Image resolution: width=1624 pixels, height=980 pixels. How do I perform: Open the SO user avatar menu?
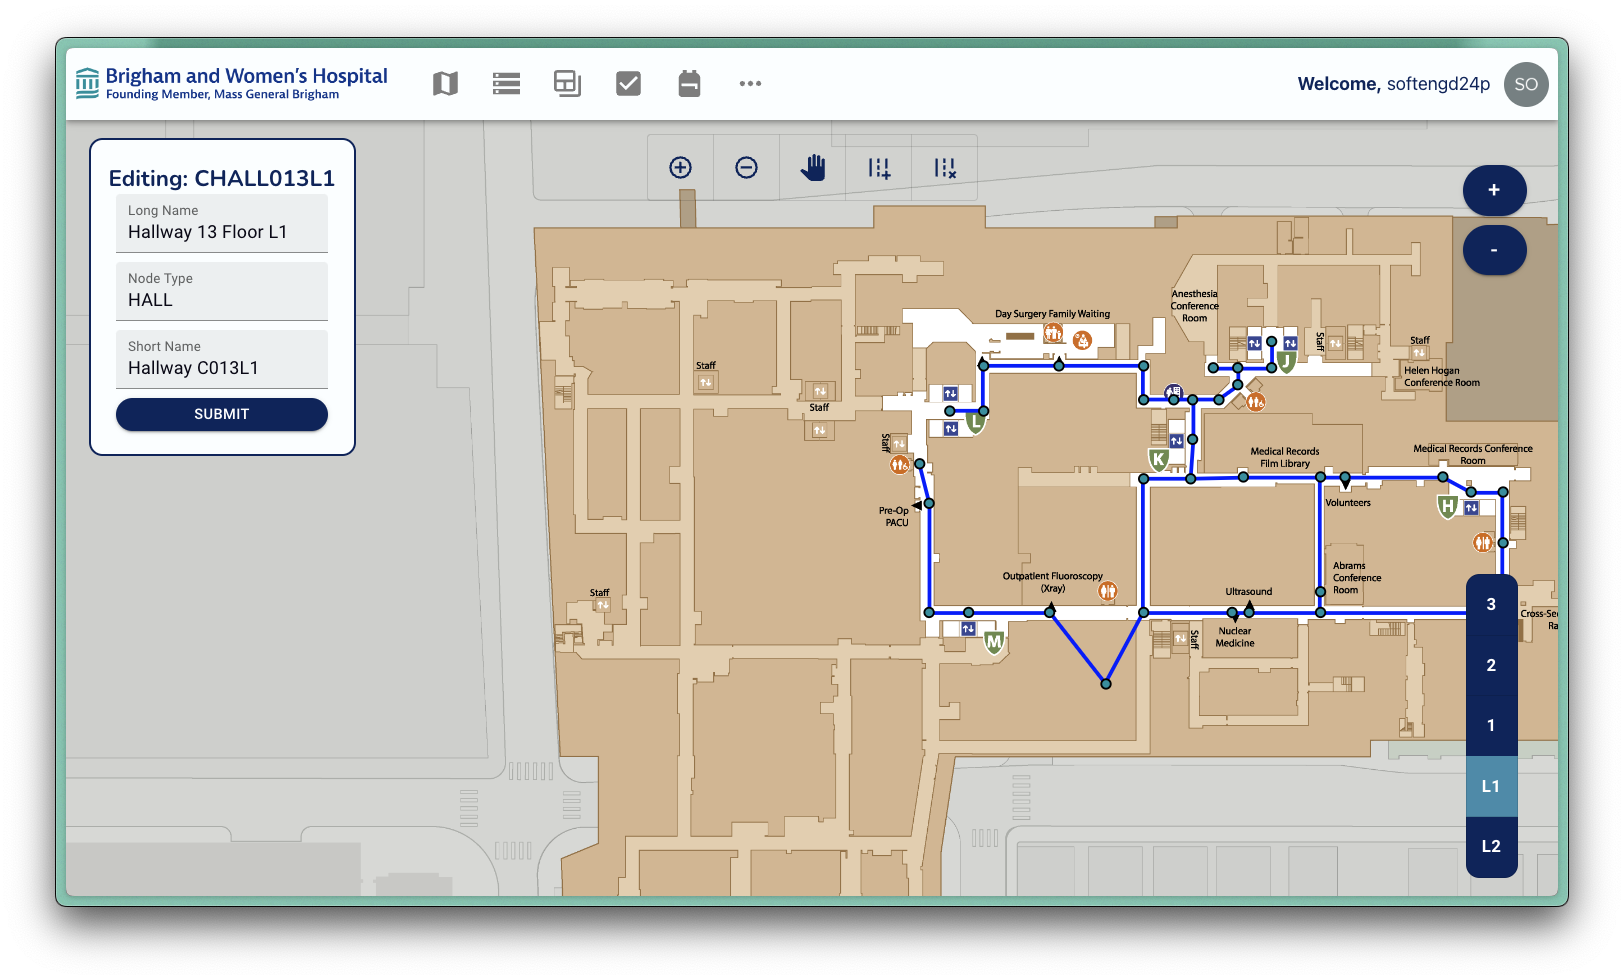pos(1526,84)
